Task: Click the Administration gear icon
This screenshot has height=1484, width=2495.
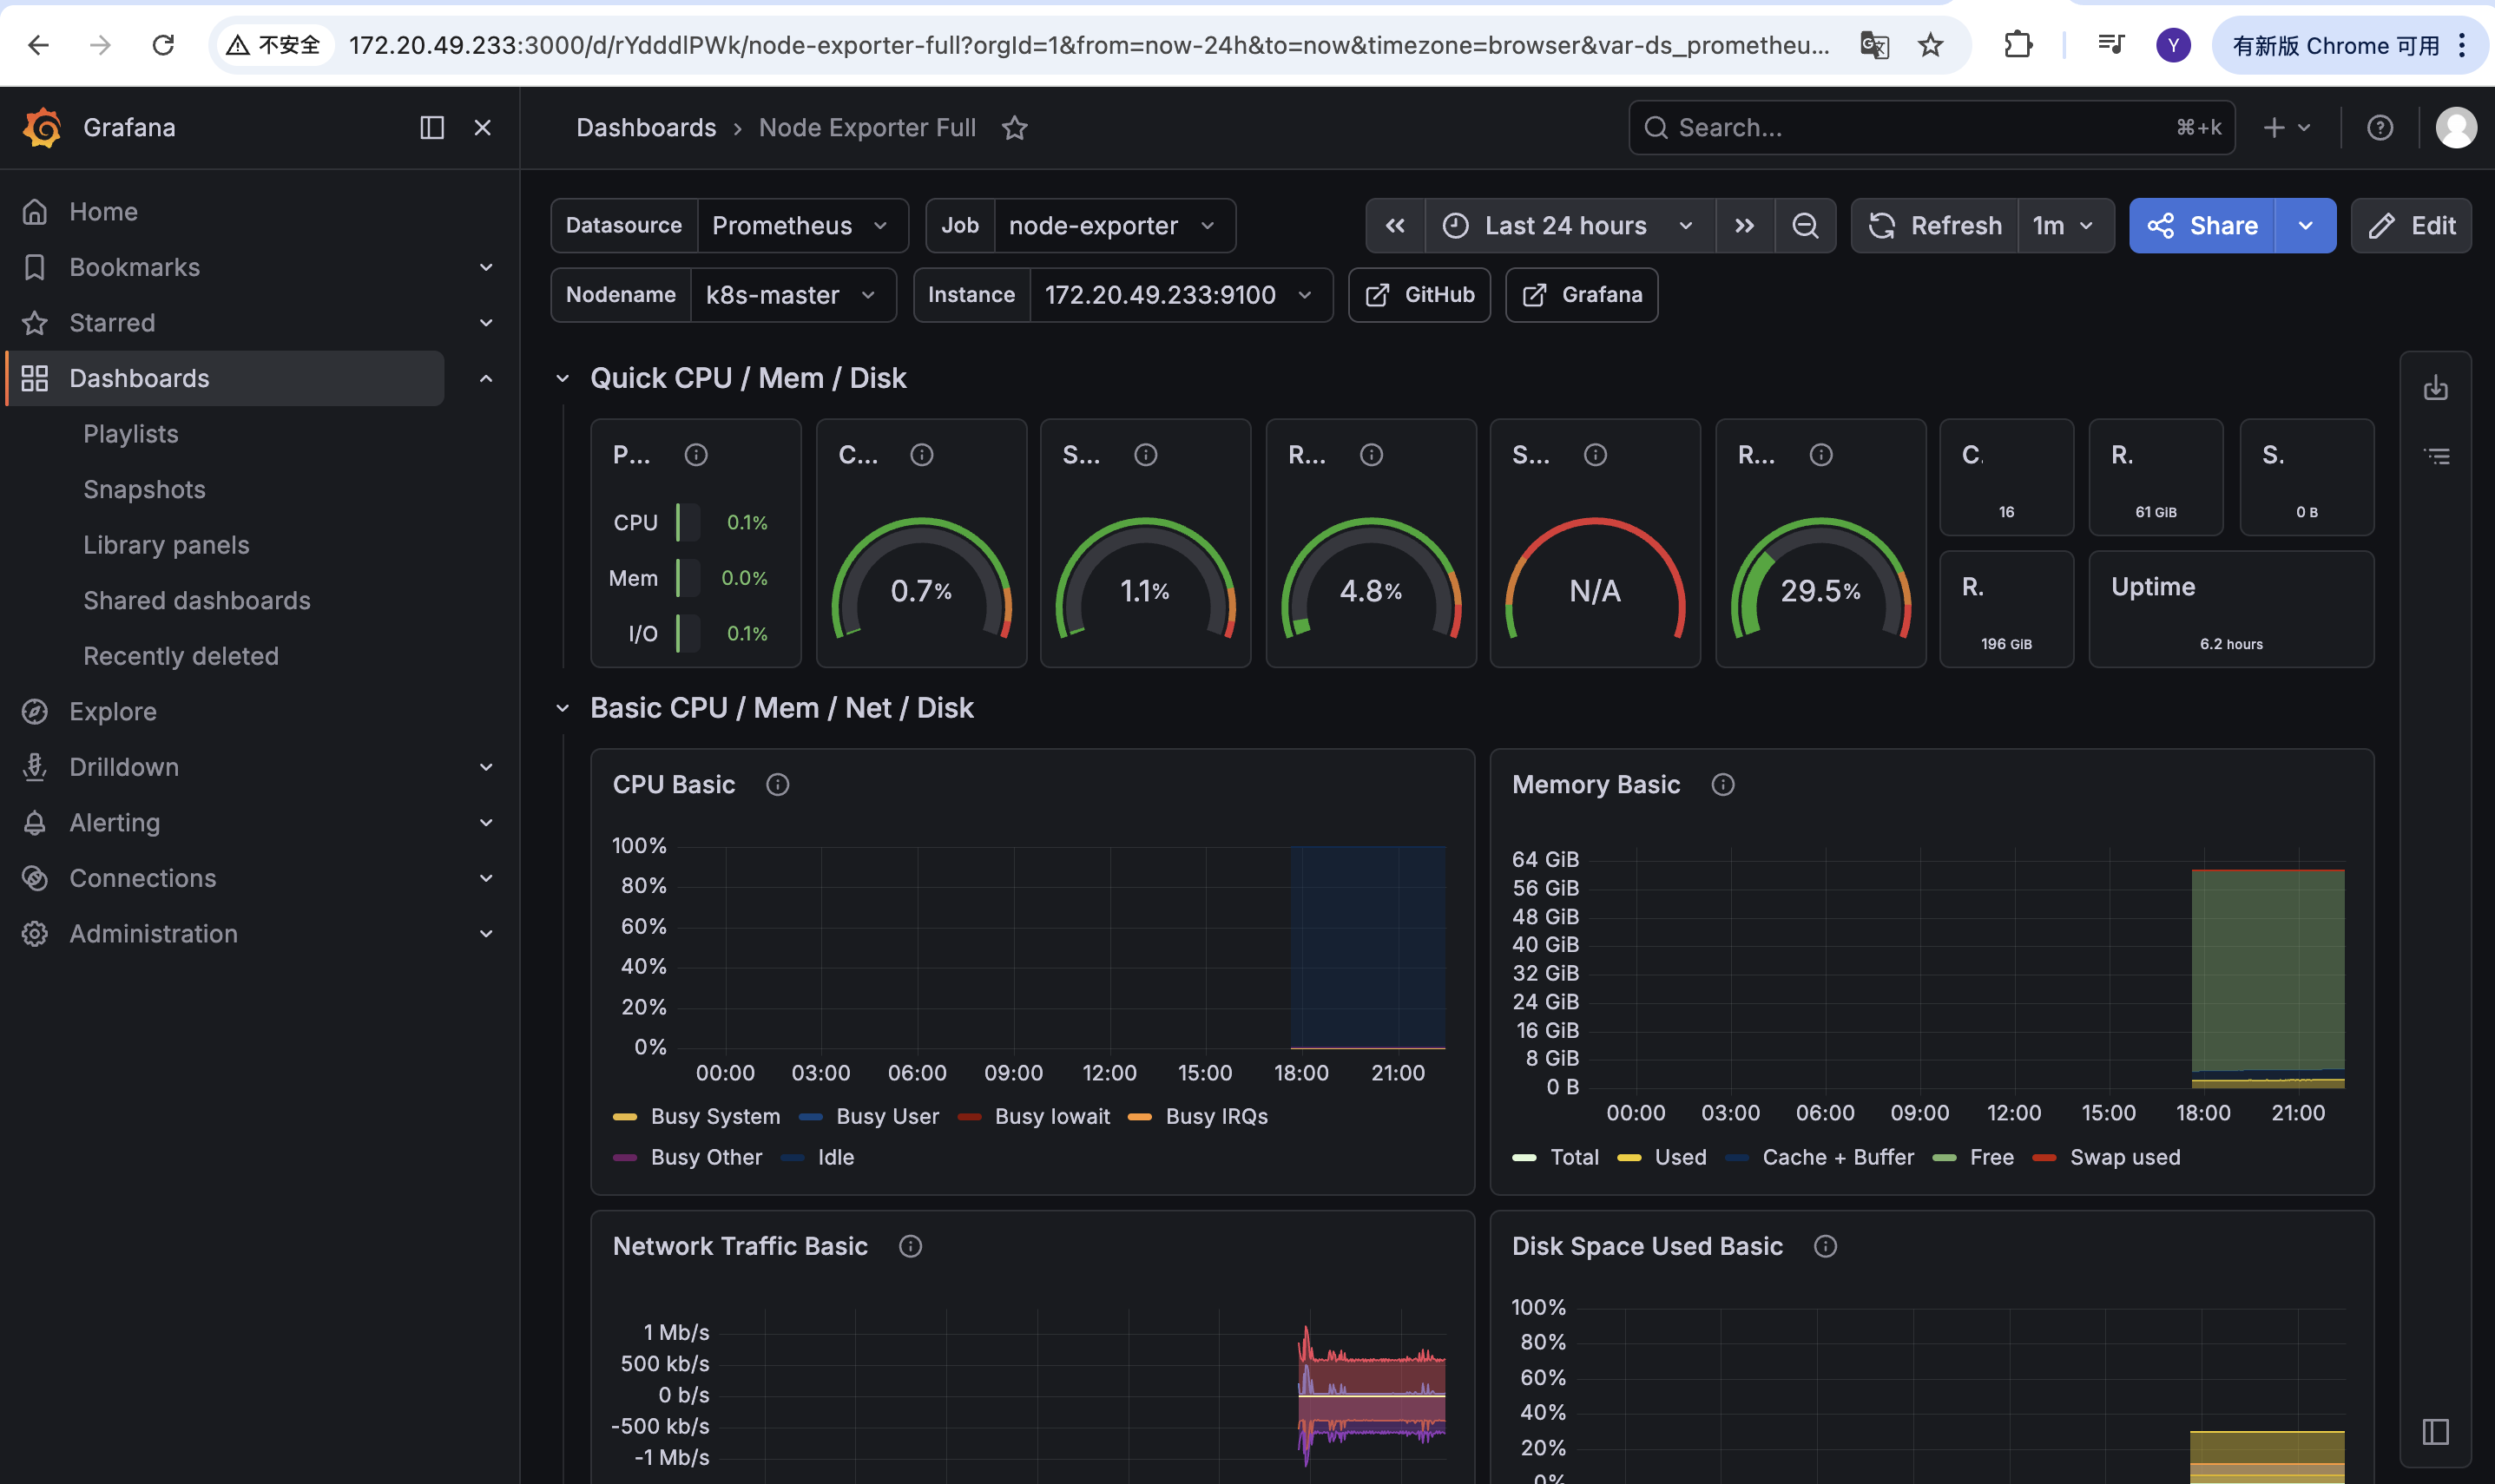Action: (35, 933)
